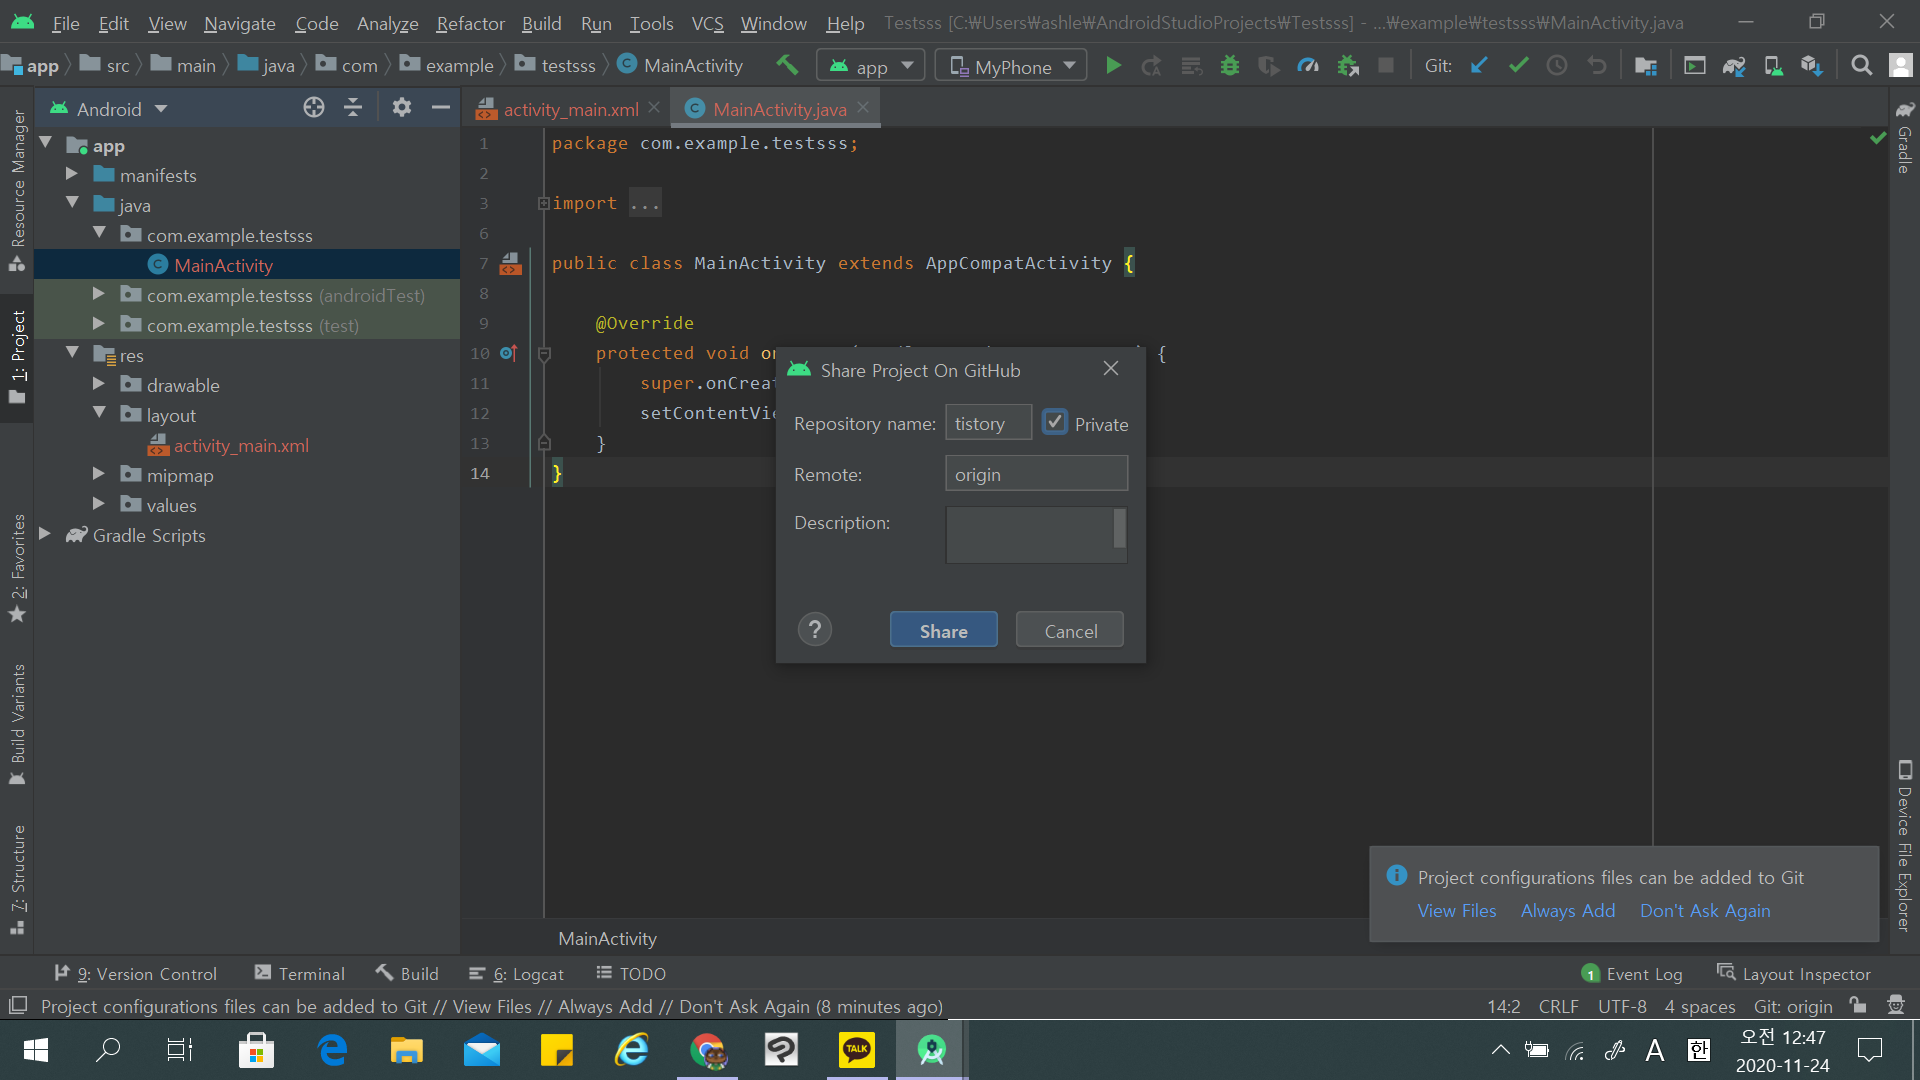Click the green Run app play icon
This screenshot has width=1920, height=1080.
1113,66
